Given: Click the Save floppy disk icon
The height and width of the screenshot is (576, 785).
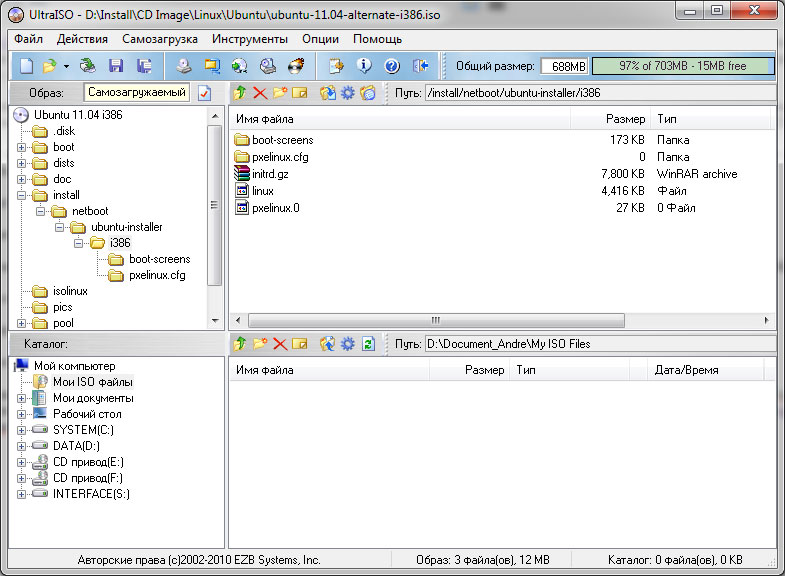Looking at the screenshot, I should point(116,66).
